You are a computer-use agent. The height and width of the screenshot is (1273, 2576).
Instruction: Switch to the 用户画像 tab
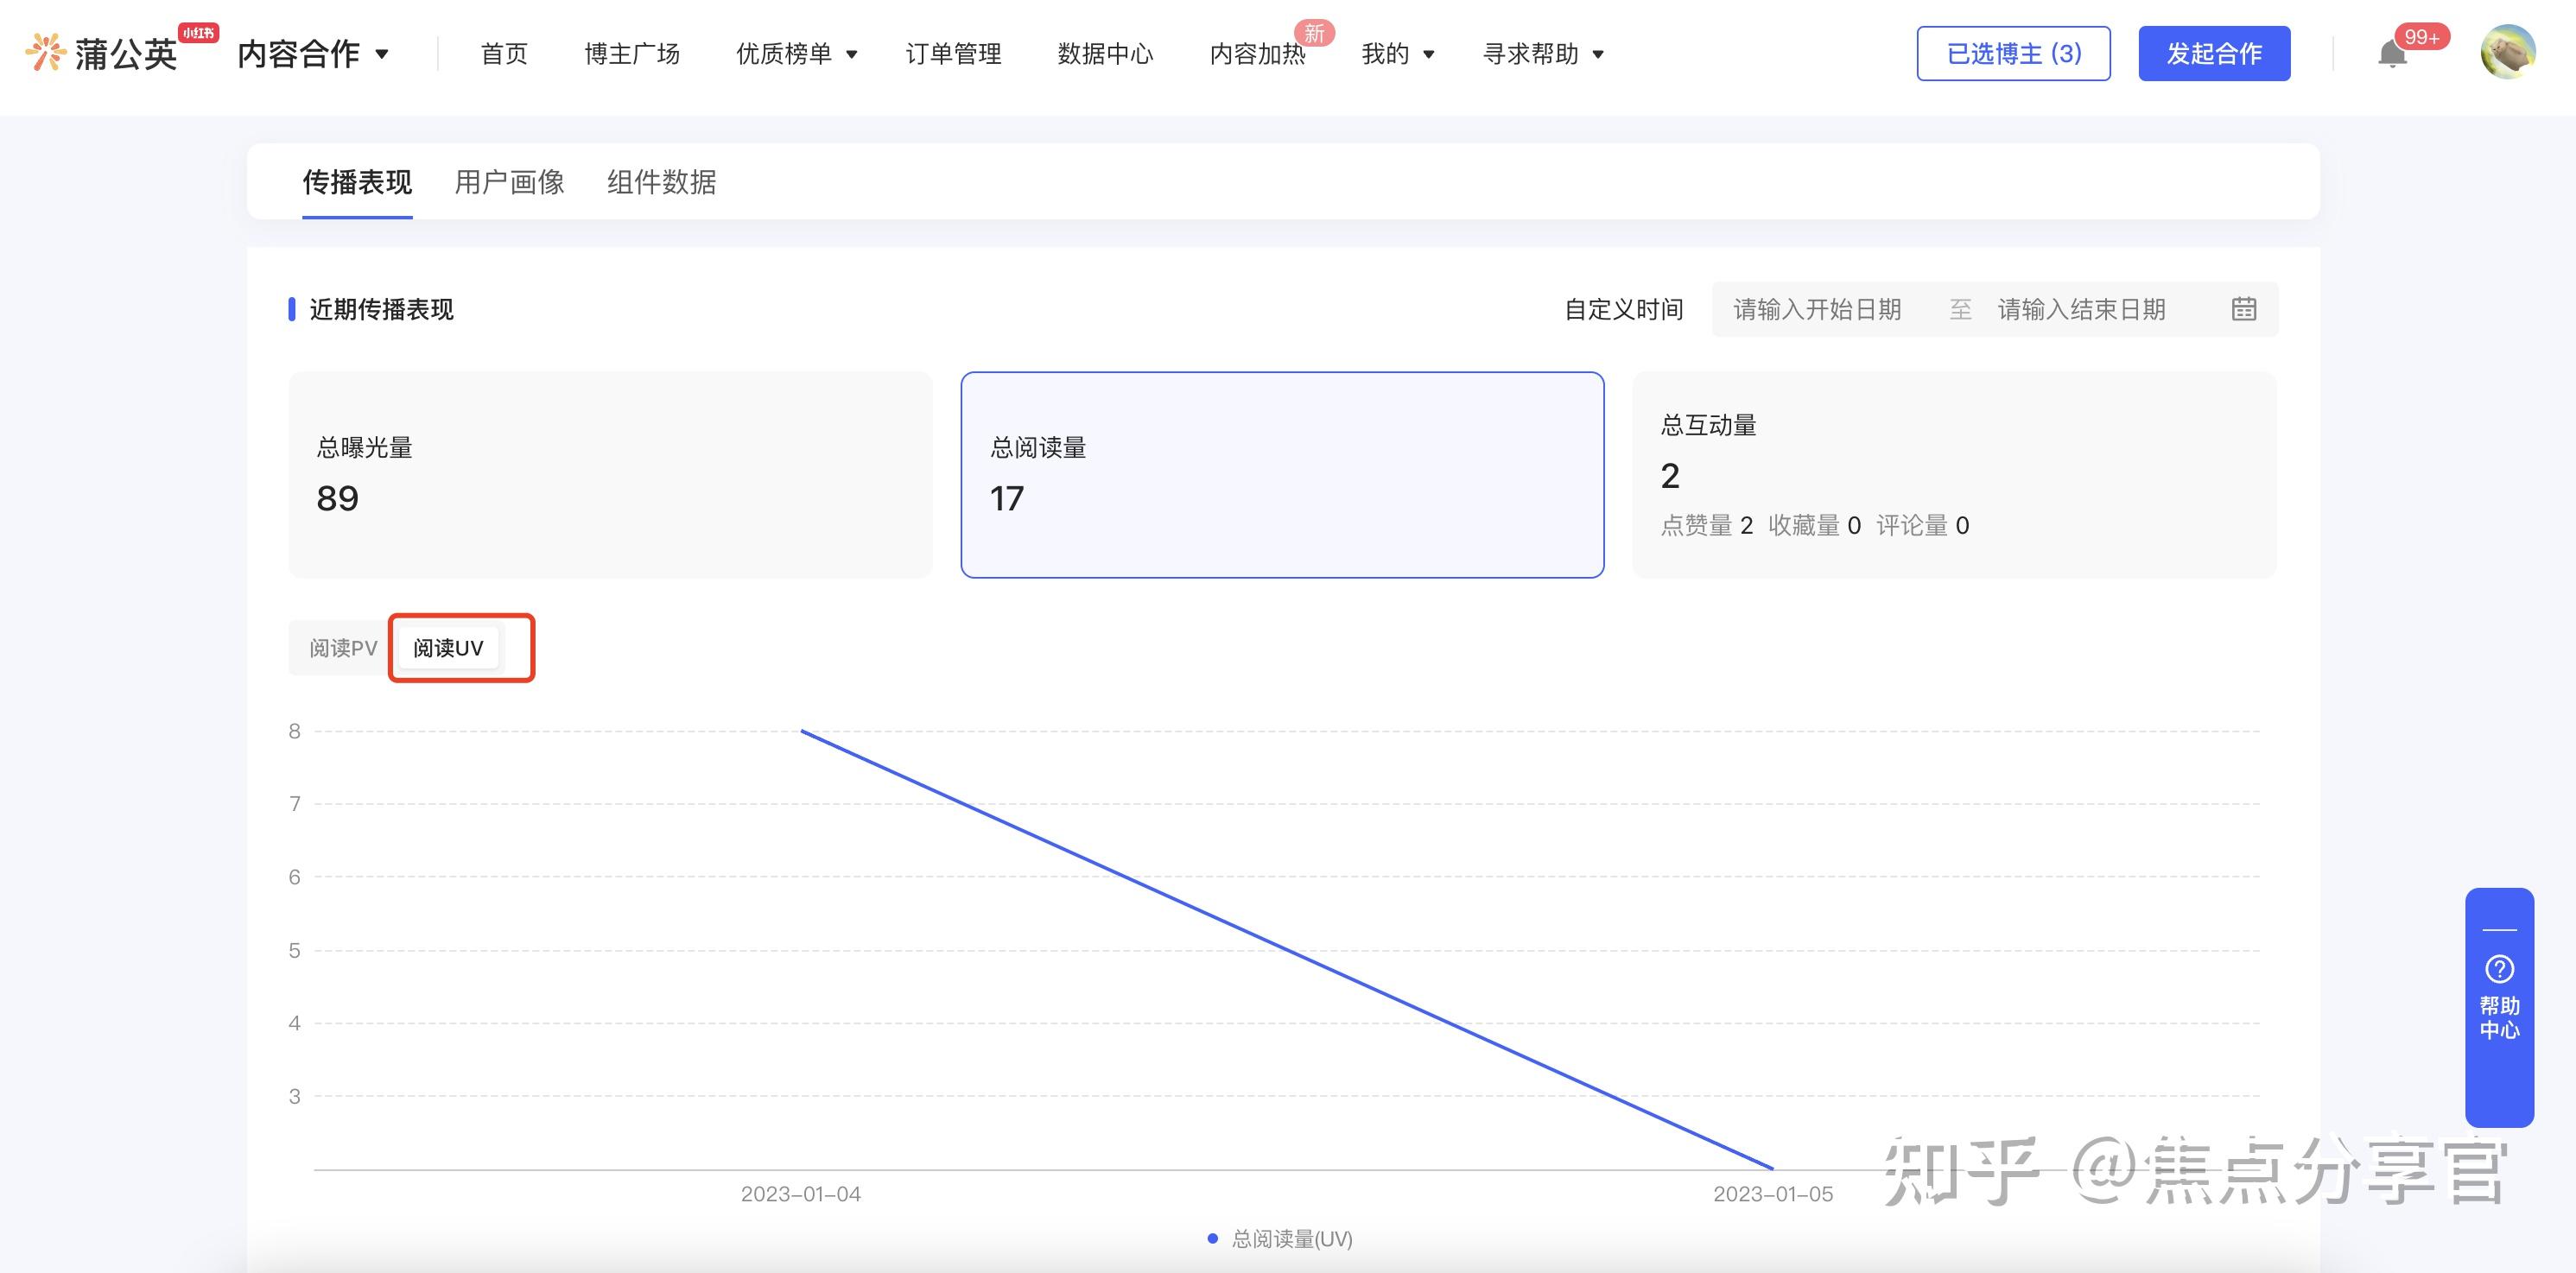coord(509,182)
